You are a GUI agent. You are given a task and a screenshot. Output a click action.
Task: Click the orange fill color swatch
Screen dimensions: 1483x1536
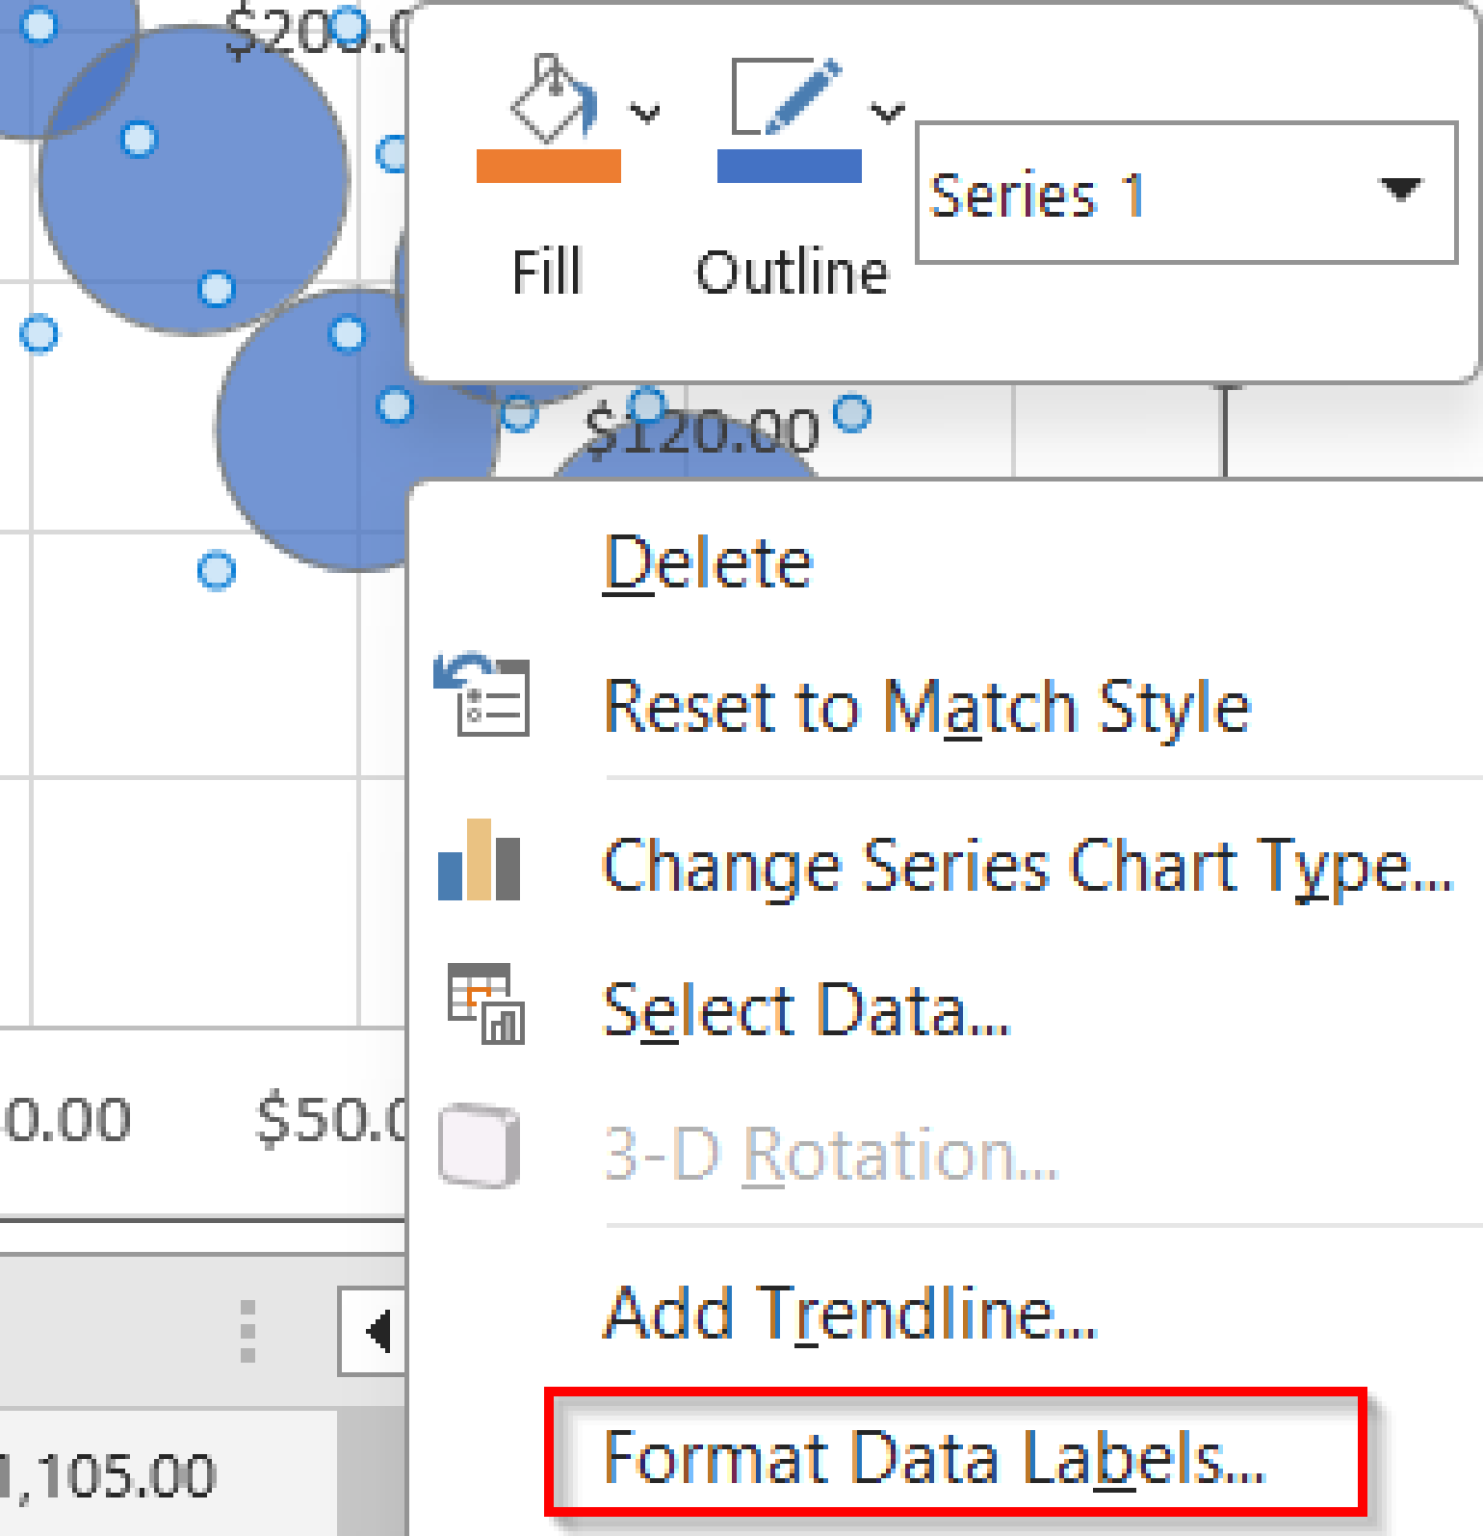pyautogui.click(x=548, y=168)
